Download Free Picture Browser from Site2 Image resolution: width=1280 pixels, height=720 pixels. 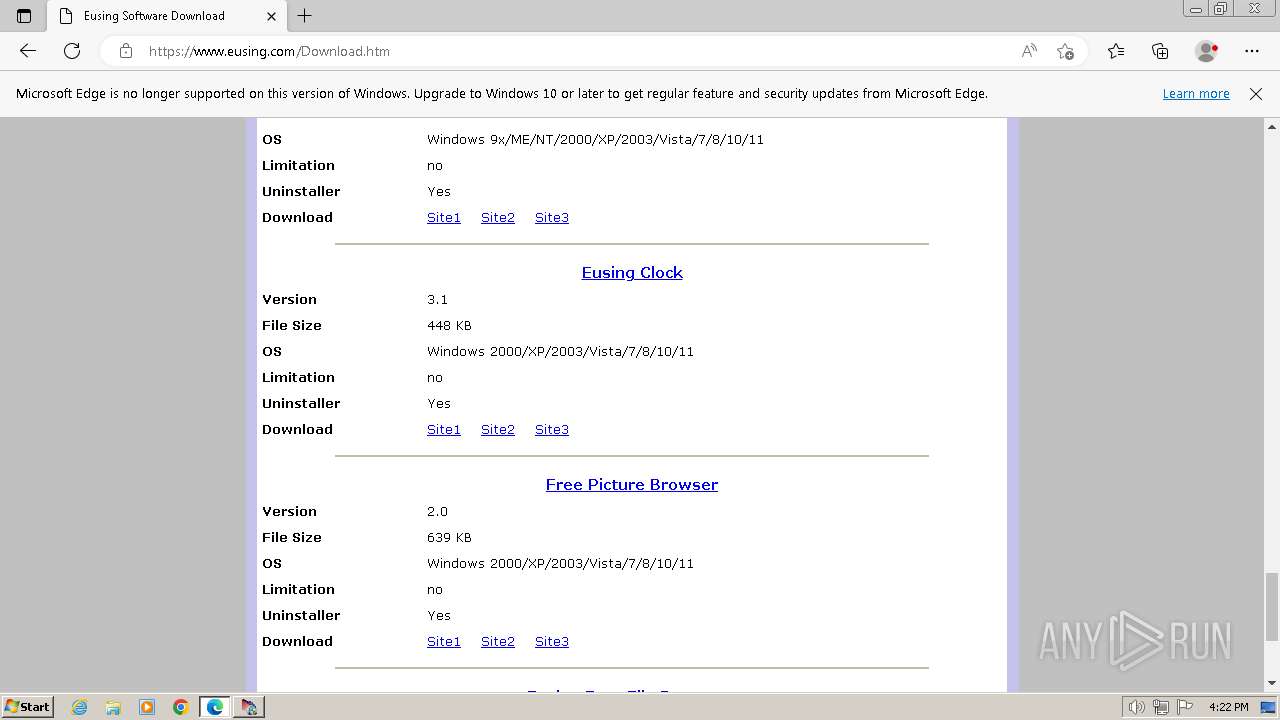tap(498, 642)
